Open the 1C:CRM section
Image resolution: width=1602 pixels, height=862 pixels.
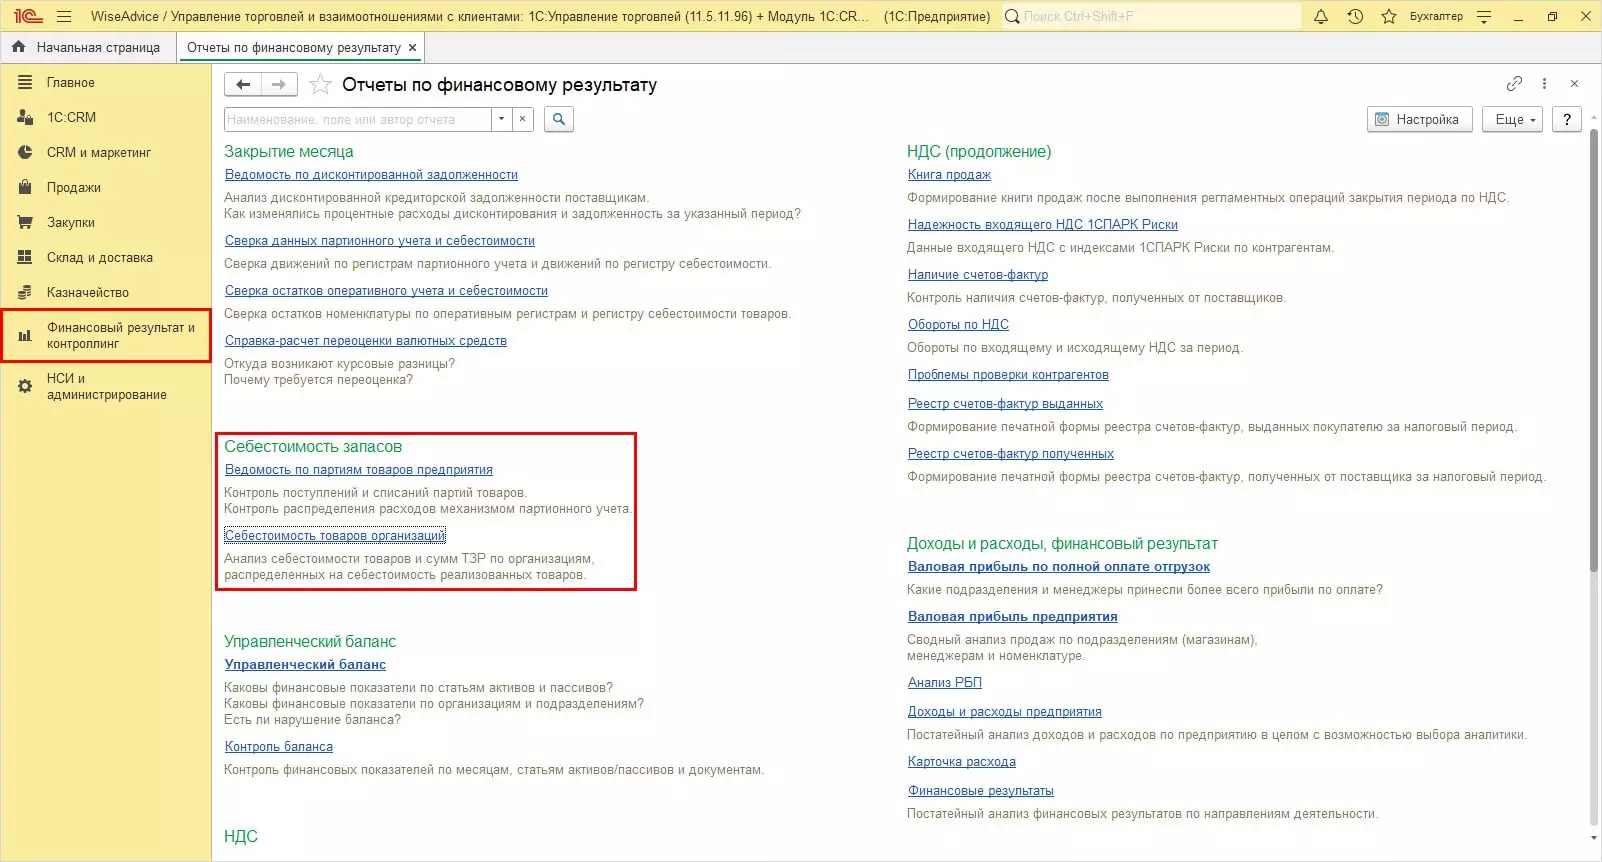(106, 117)
